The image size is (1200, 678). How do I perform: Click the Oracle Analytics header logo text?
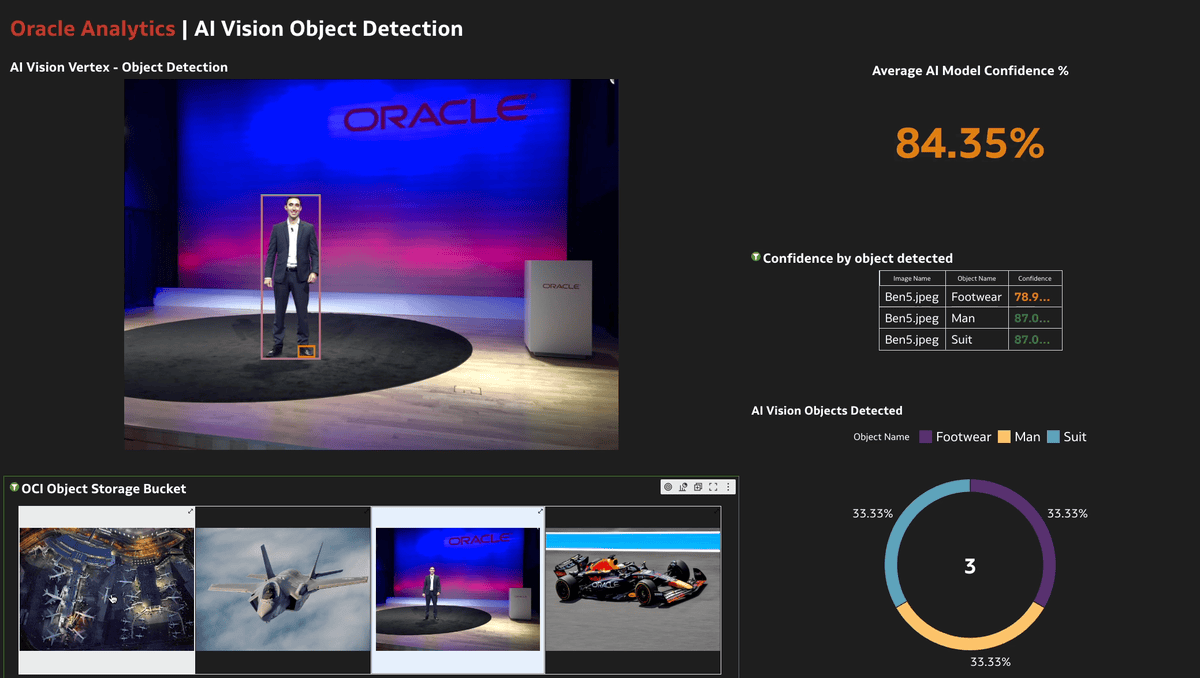(92, 28)
